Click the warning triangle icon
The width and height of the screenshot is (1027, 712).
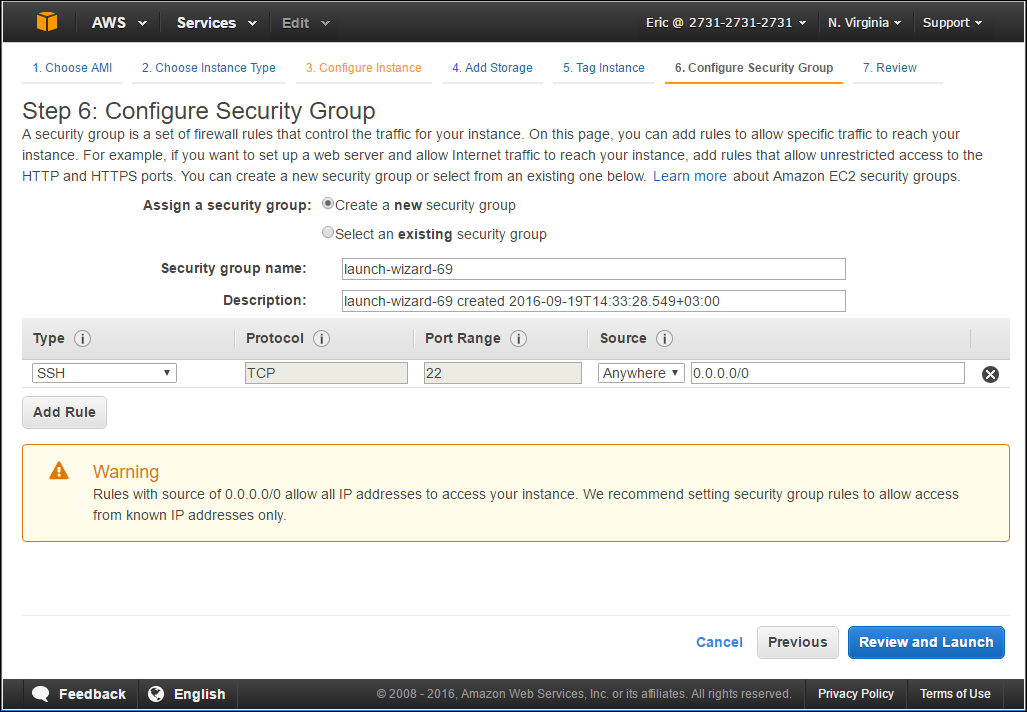pyautogui.click(x=59, y=470)
